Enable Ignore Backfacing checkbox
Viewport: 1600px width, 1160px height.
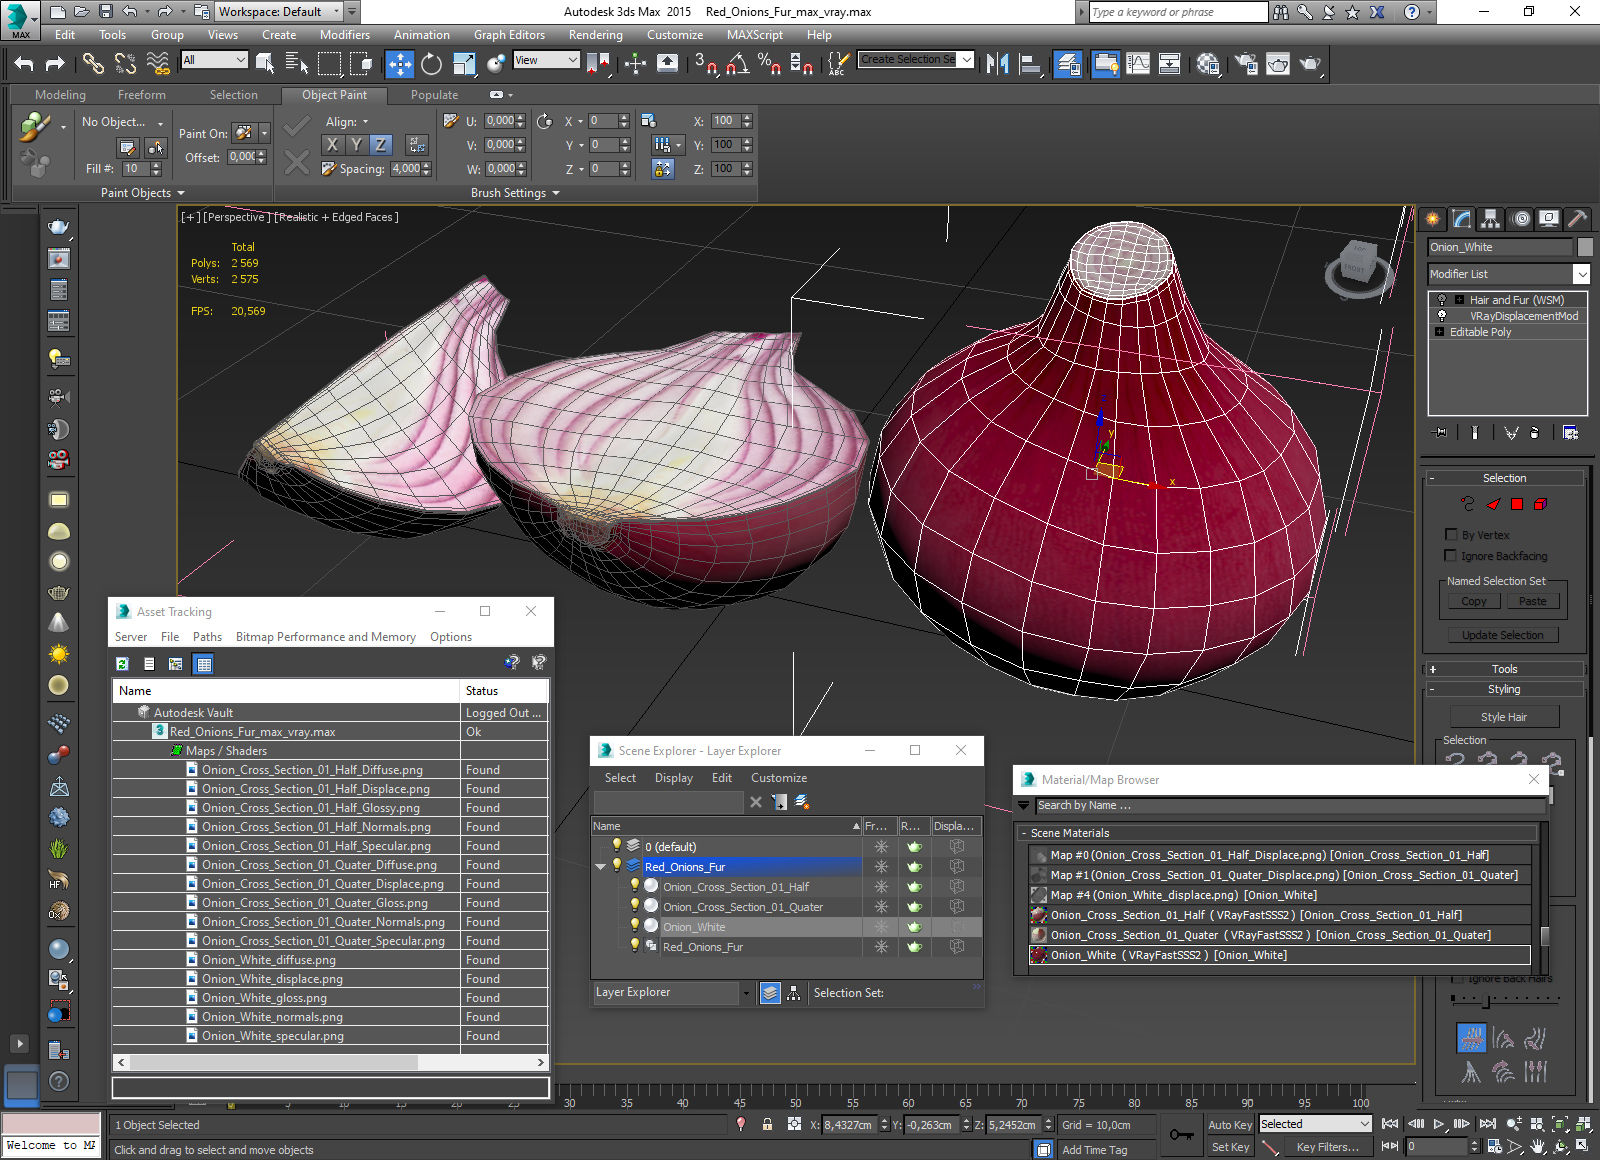tap(1451, 555)
